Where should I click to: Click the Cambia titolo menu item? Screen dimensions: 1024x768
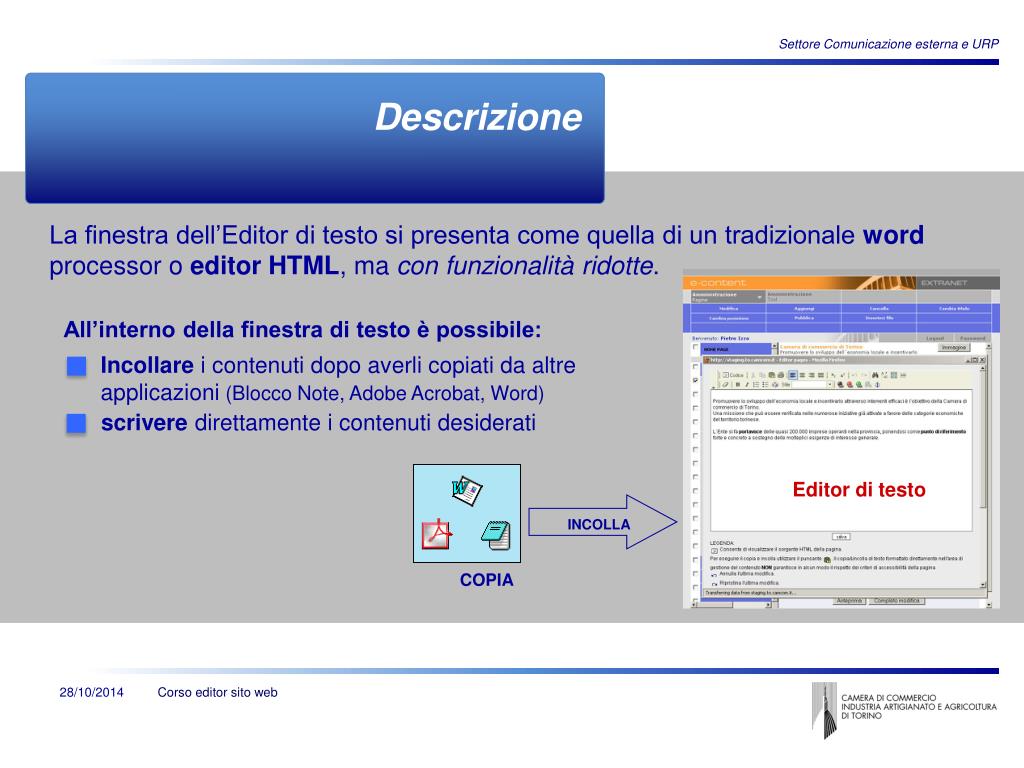point(954,309)
